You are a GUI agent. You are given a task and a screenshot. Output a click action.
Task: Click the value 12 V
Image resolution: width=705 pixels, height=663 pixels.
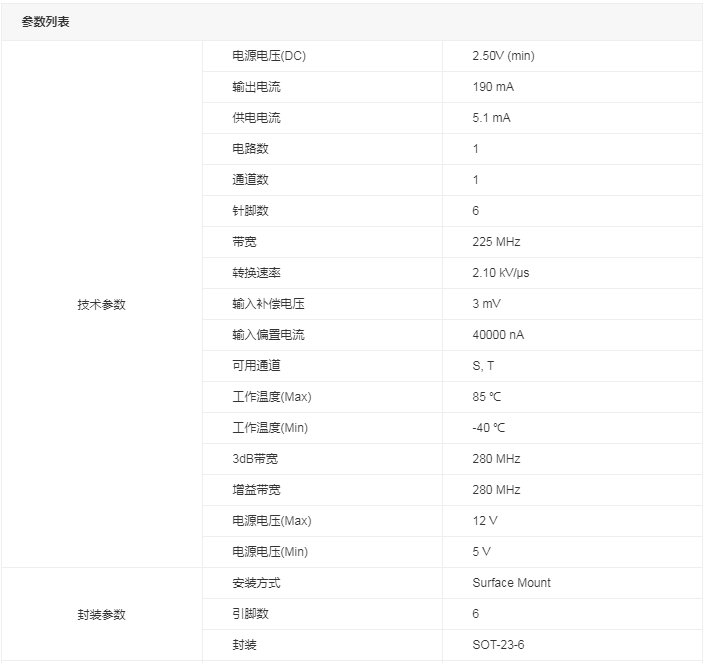click(485, 521)
